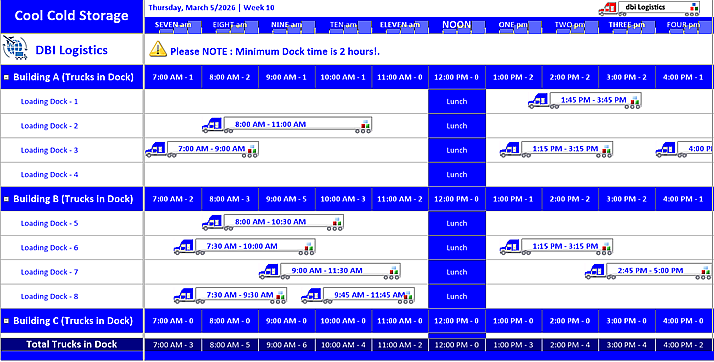Click Lunch block on Loading Dock 2

click(x=457, y=126)
